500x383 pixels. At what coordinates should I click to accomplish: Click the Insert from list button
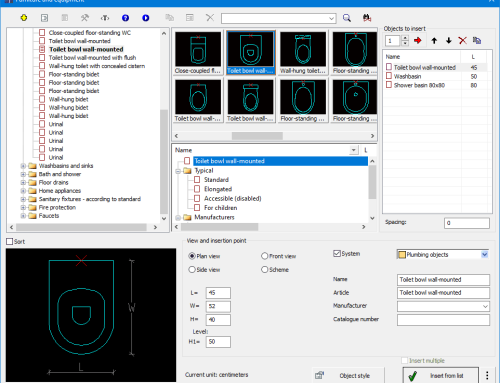(x=441, y=376)
